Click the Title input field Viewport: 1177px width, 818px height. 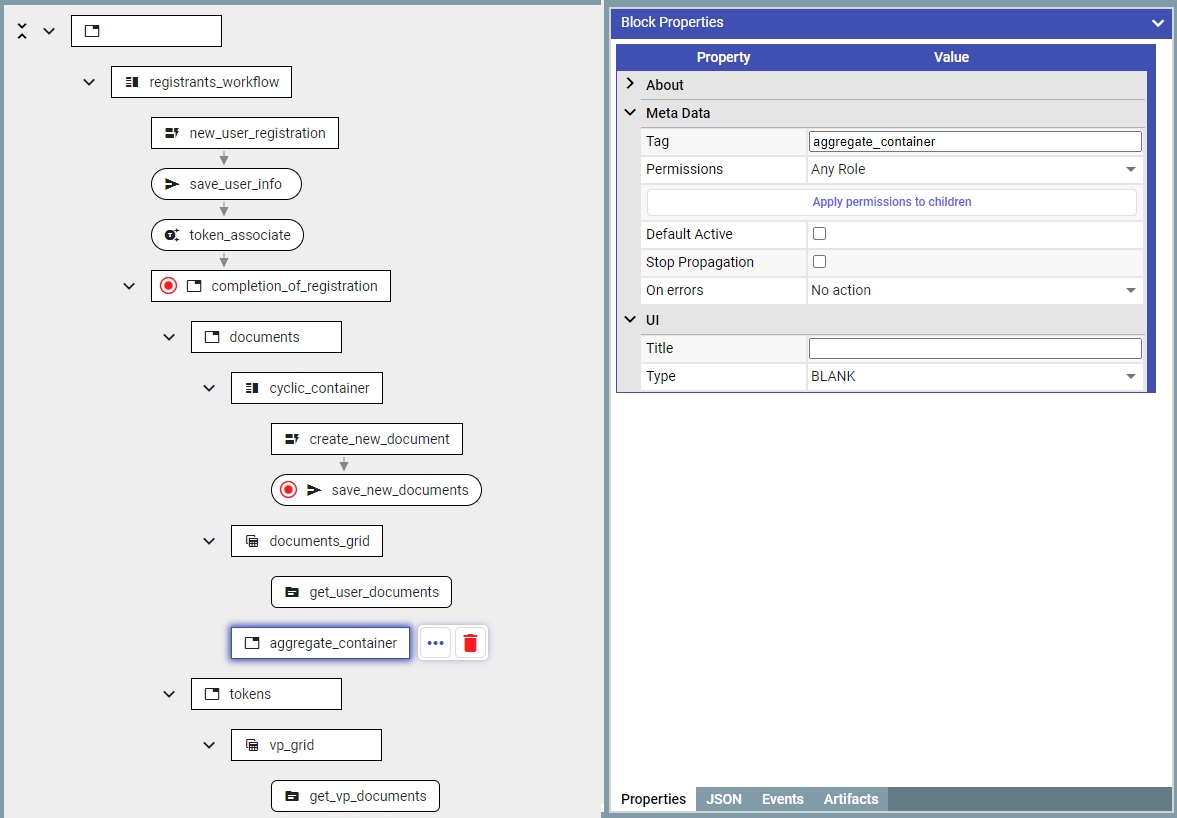pos(974,349)
